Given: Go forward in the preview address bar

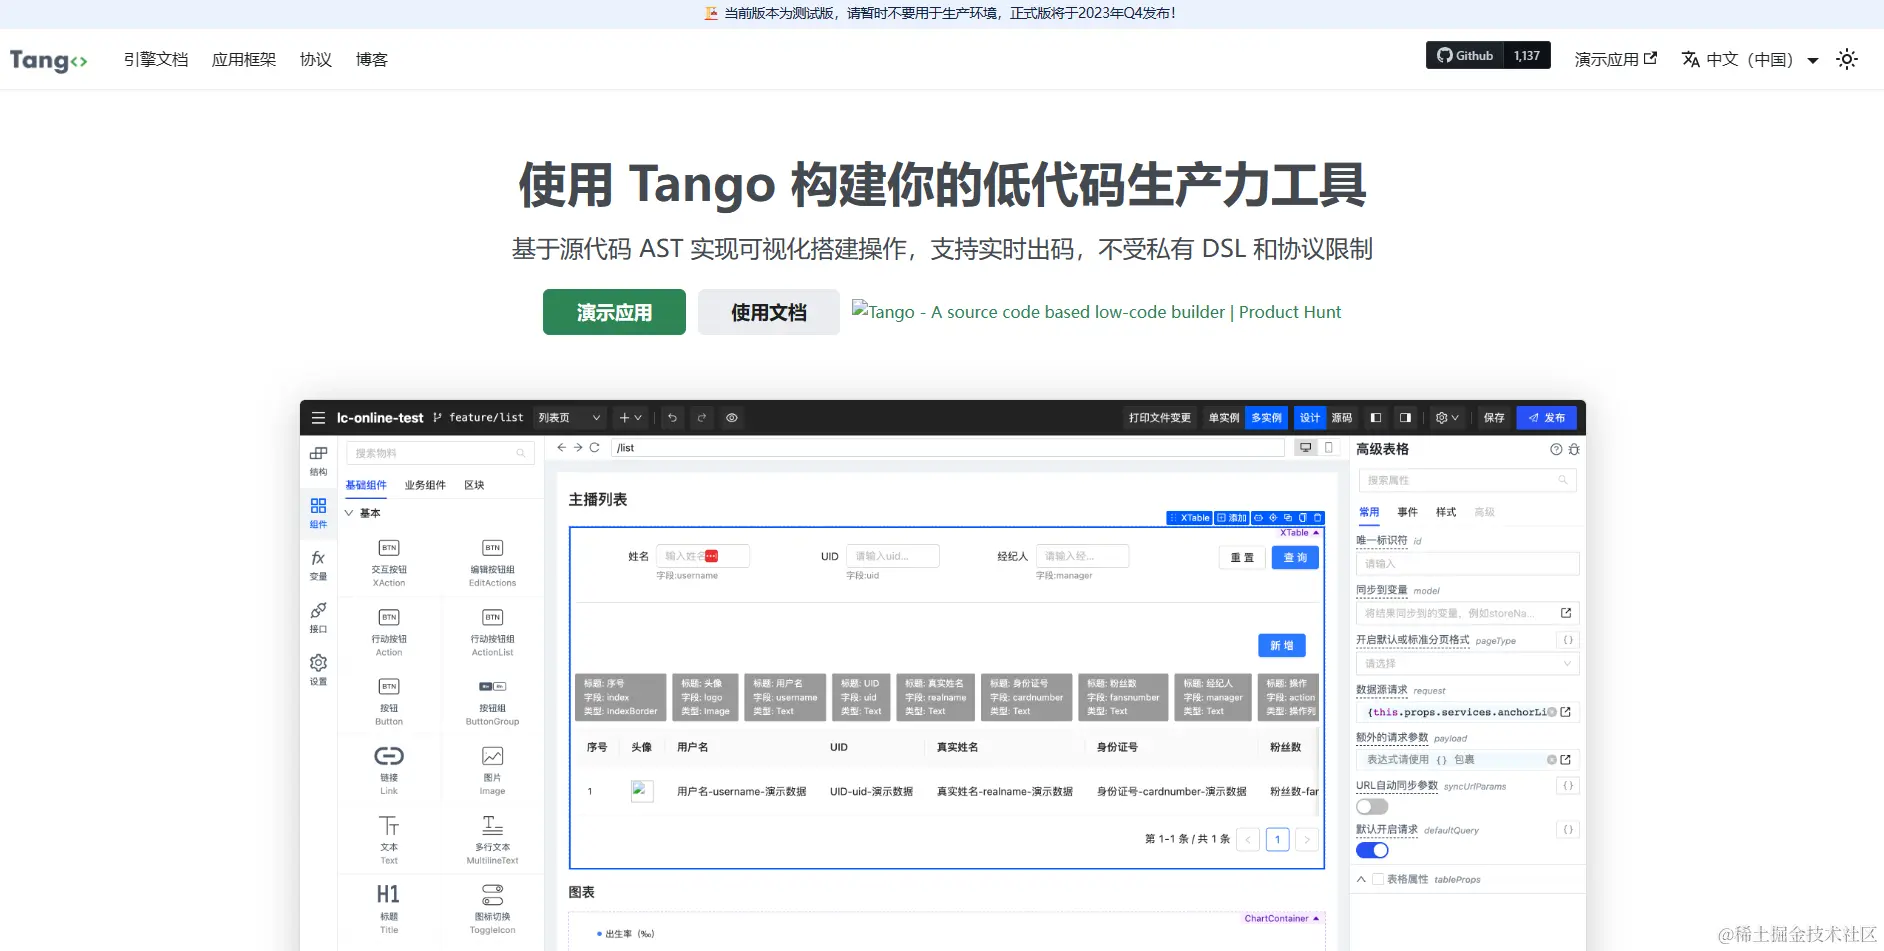Looking at the screenshot, I should tap(578, 448).
